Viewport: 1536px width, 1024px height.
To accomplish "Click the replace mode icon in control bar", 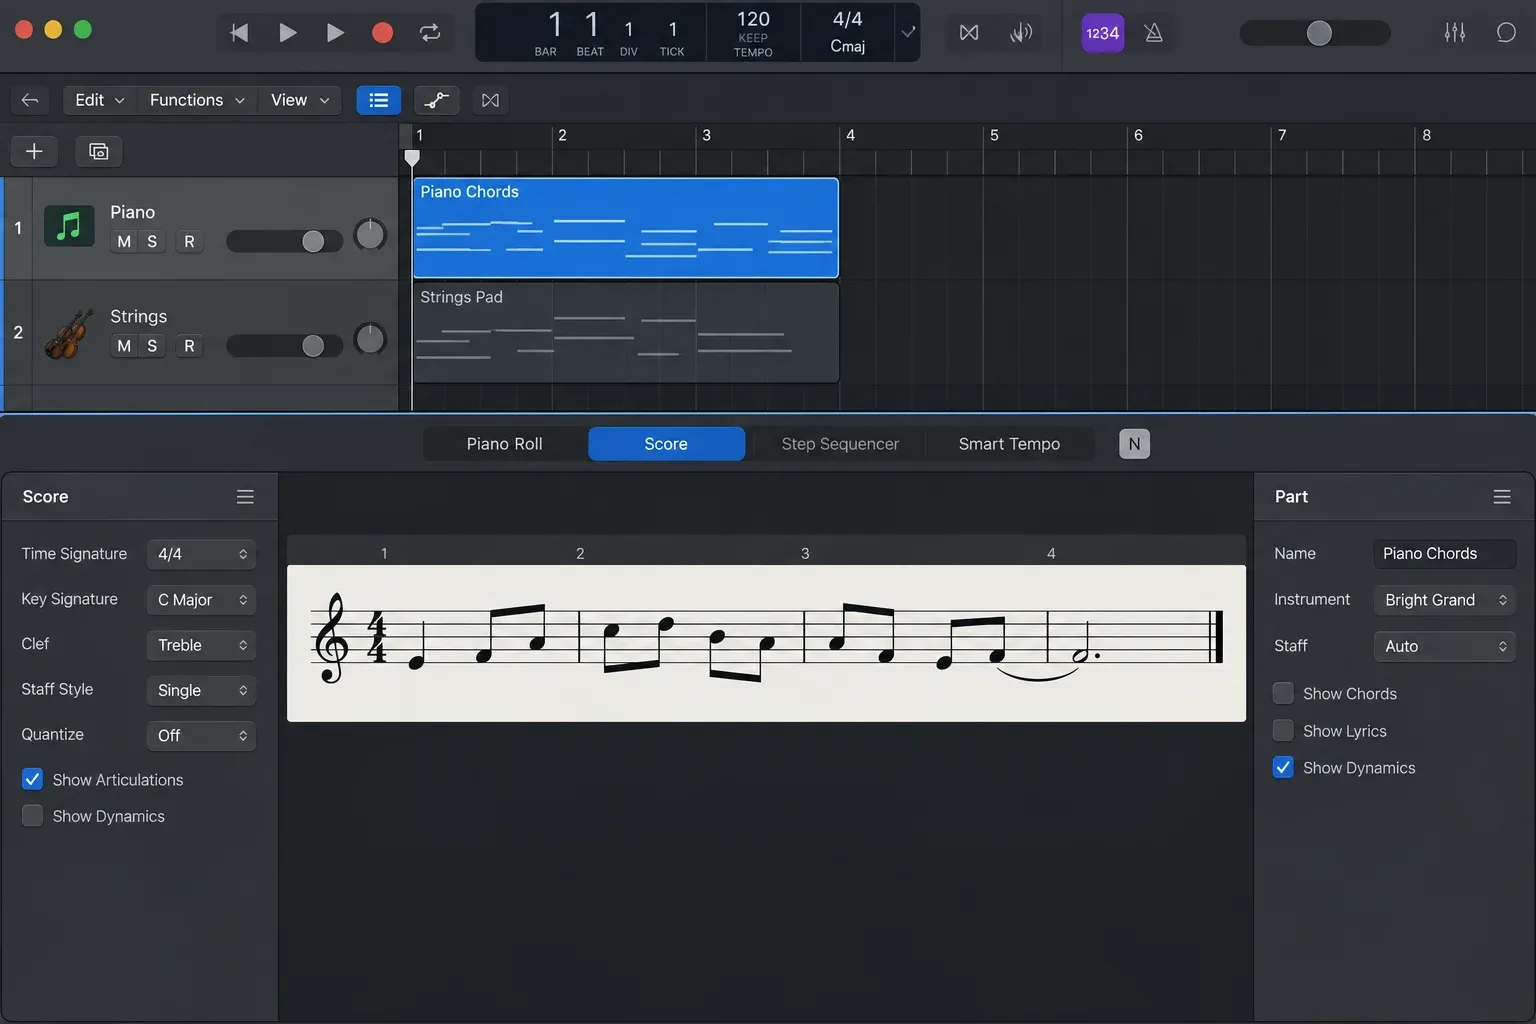I will pyautogui.click(x=969, y=33).
